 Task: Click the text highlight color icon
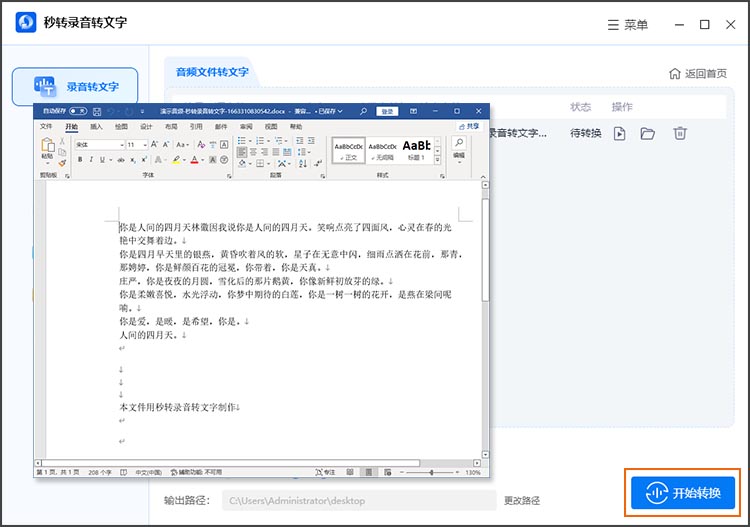tap(176, 159)
